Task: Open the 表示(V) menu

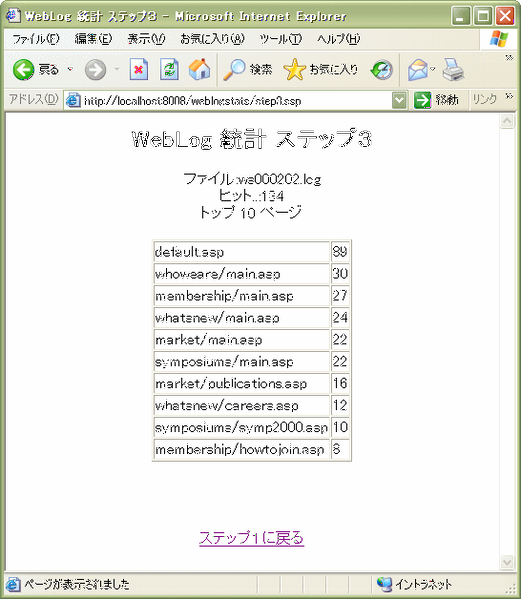Action: (146, 39)
